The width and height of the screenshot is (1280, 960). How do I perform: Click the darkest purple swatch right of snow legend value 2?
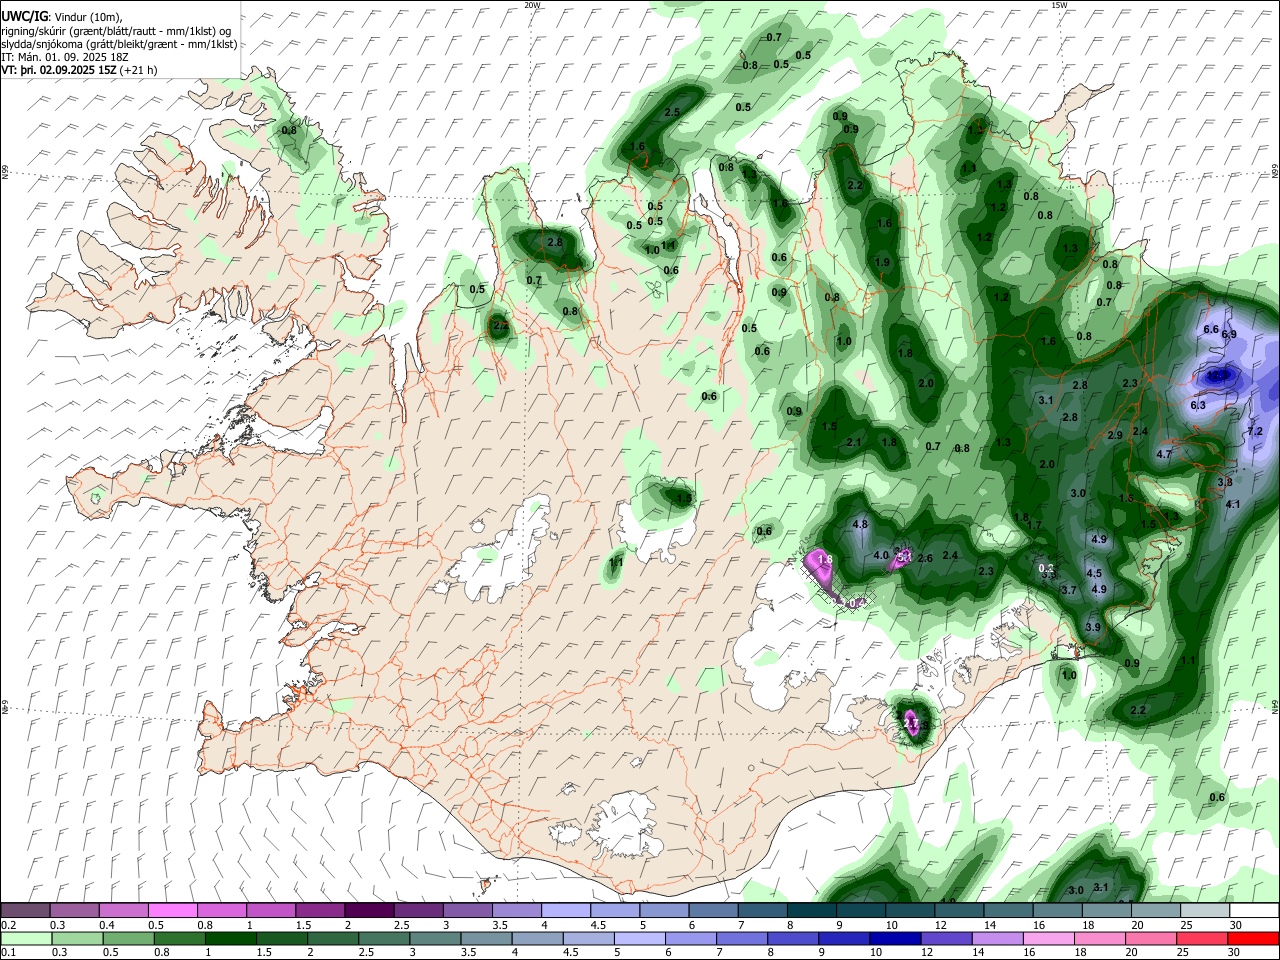[369, 911]
